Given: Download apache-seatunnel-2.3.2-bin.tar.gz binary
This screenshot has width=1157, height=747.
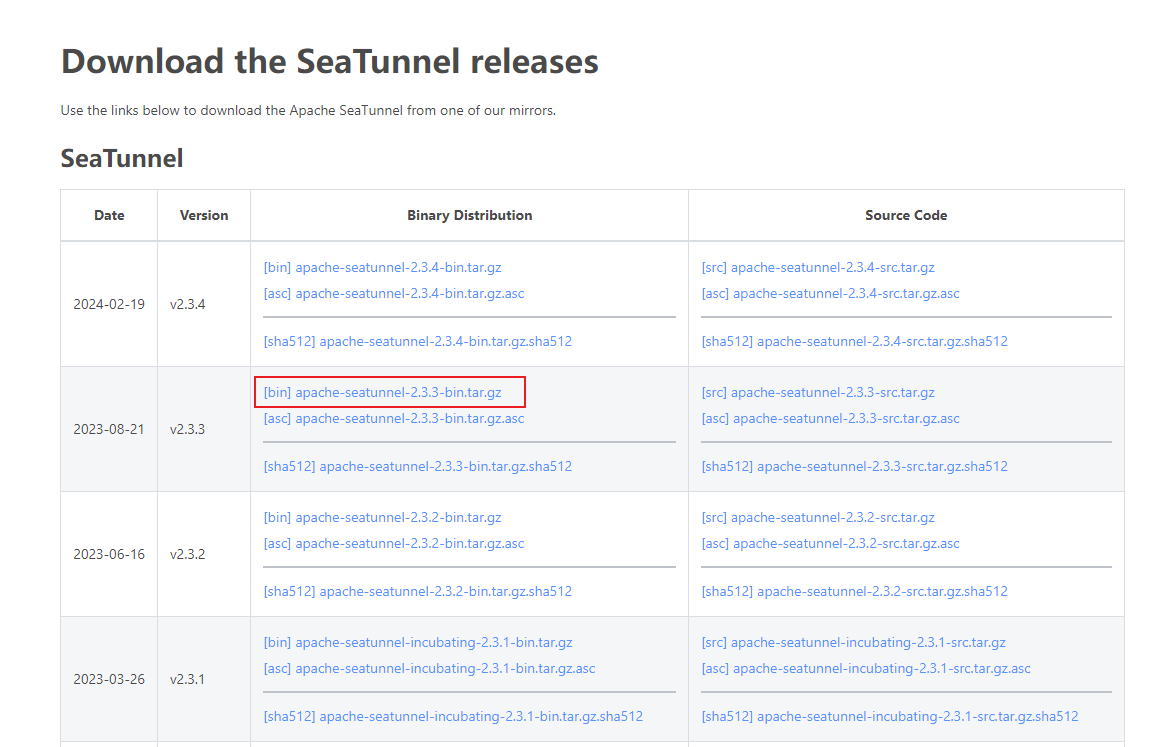Looking at the screenshot, I should pos(382,517).
